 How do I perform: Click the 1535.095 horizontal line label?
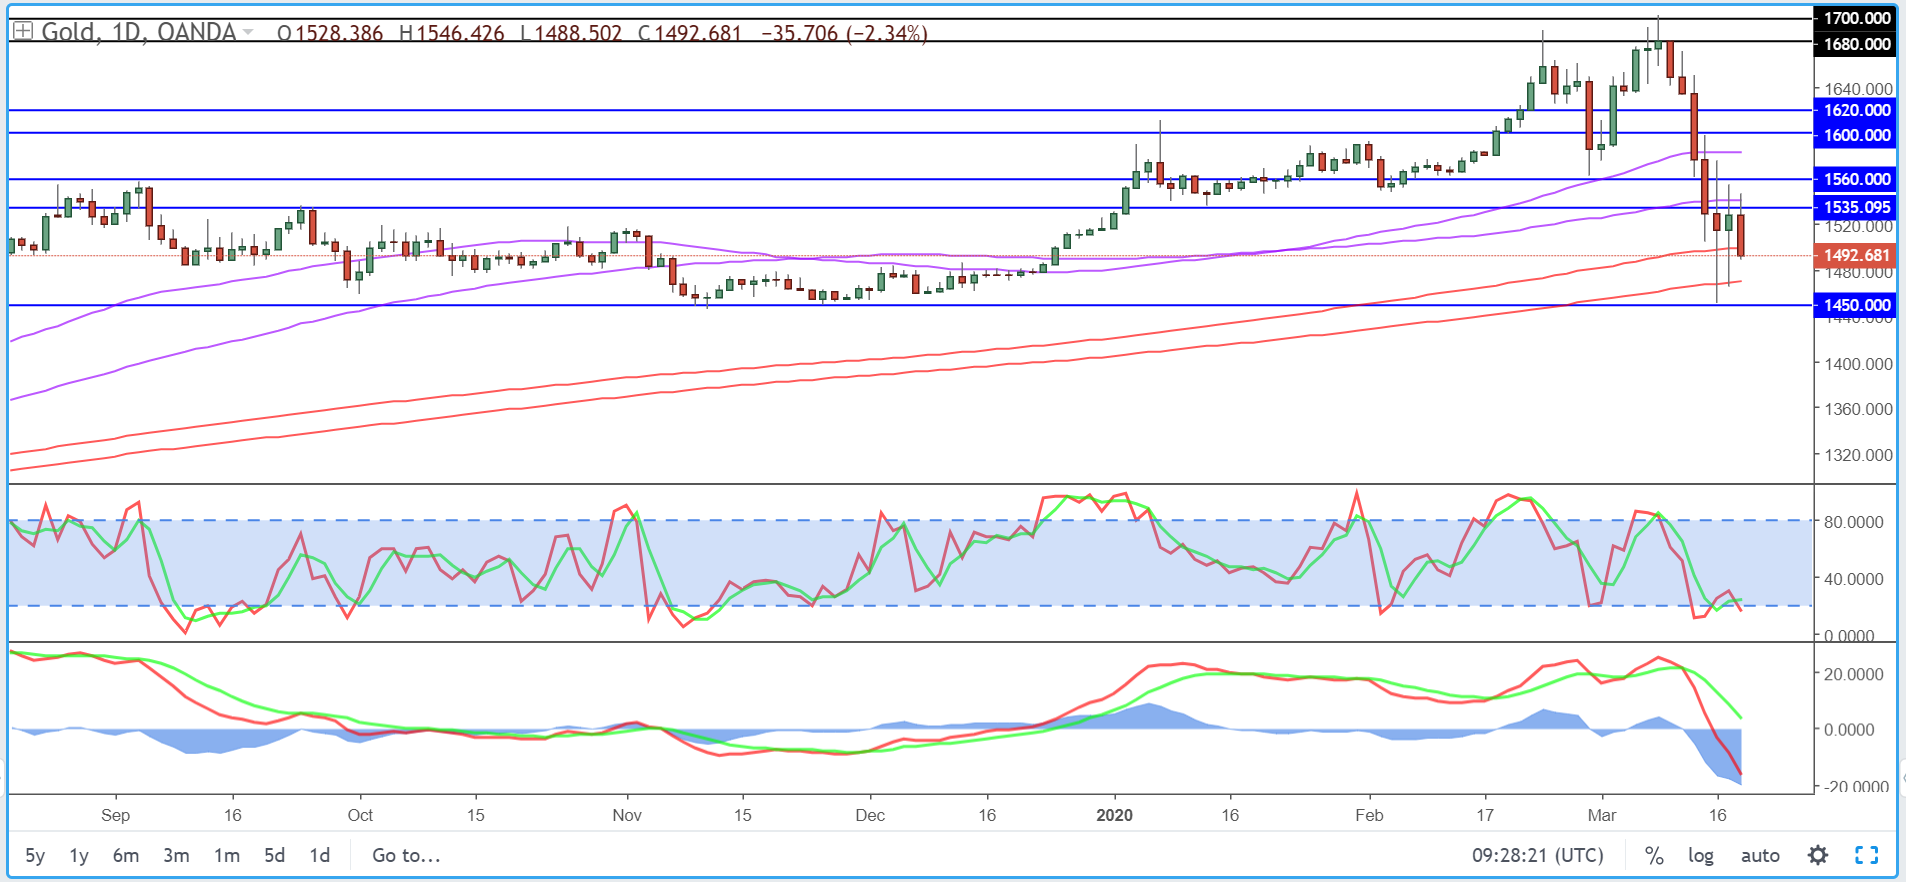click(1856, 207)
